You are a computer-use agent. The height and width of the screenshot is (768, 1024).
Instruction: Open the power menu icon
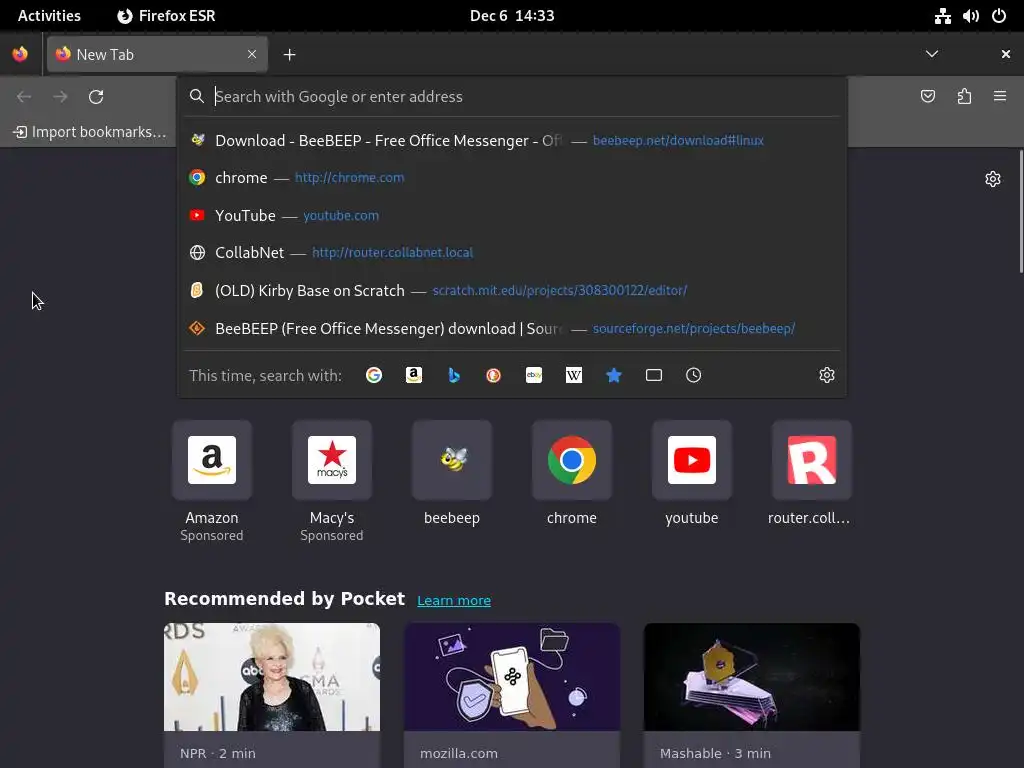coord(999,16)
